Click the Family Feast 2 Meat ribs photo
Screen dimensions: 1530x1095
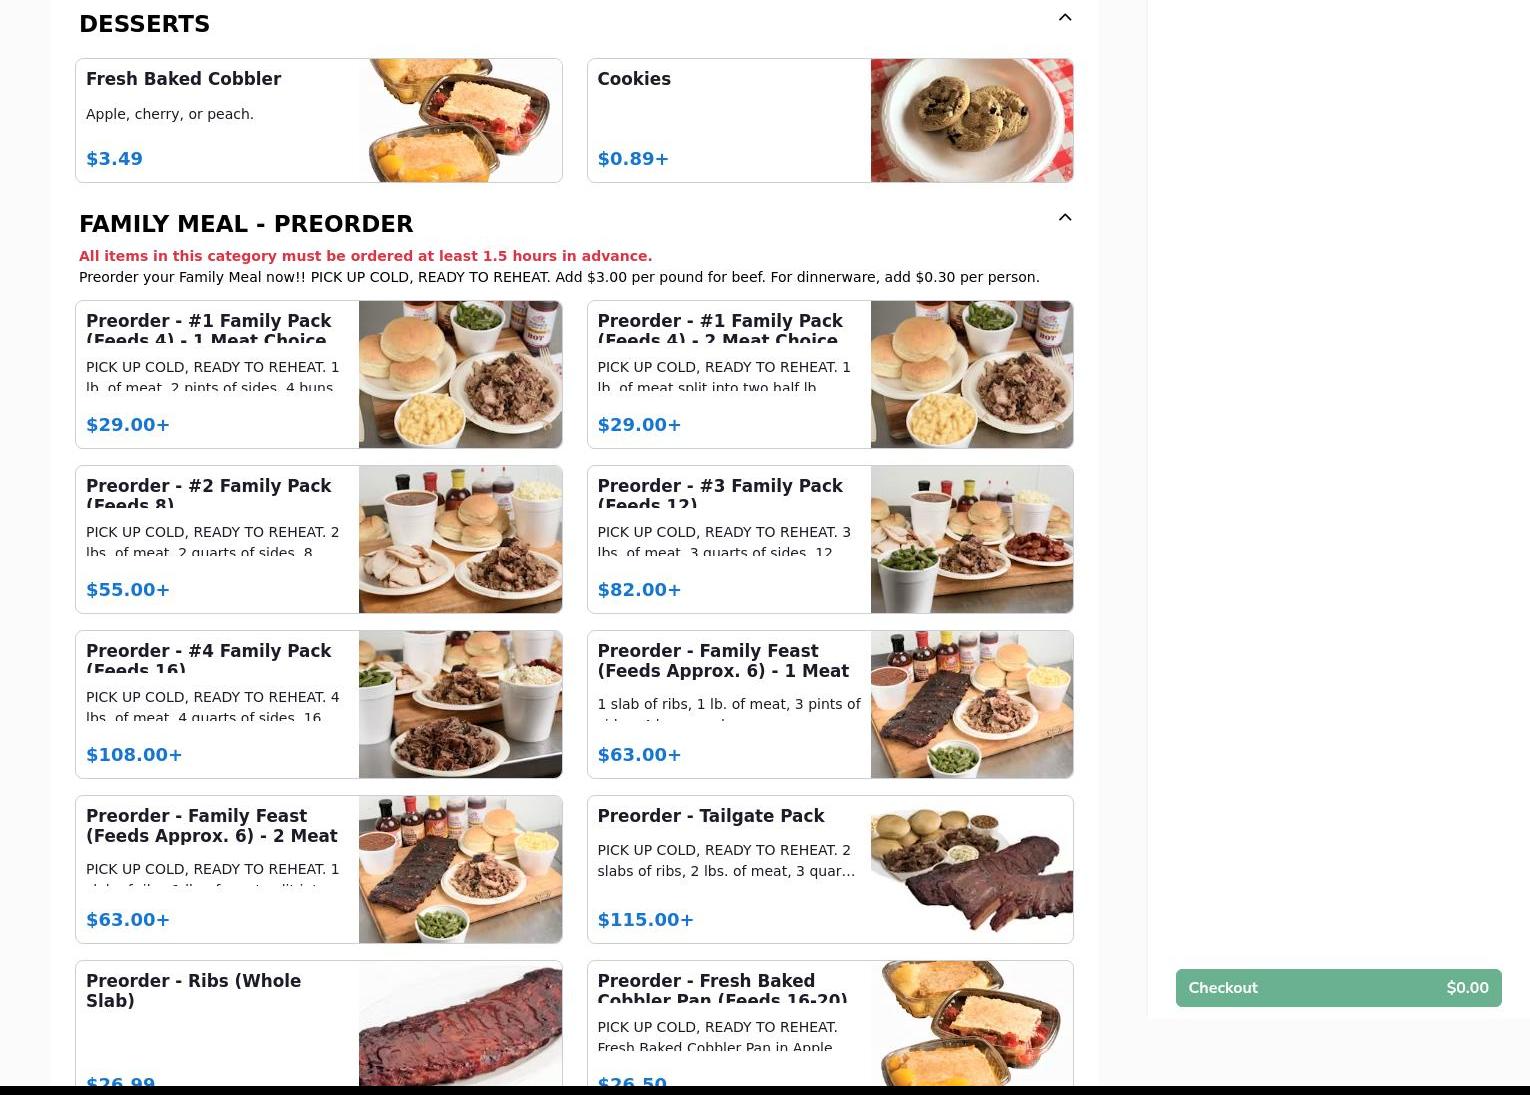click(x=460, y=869)
